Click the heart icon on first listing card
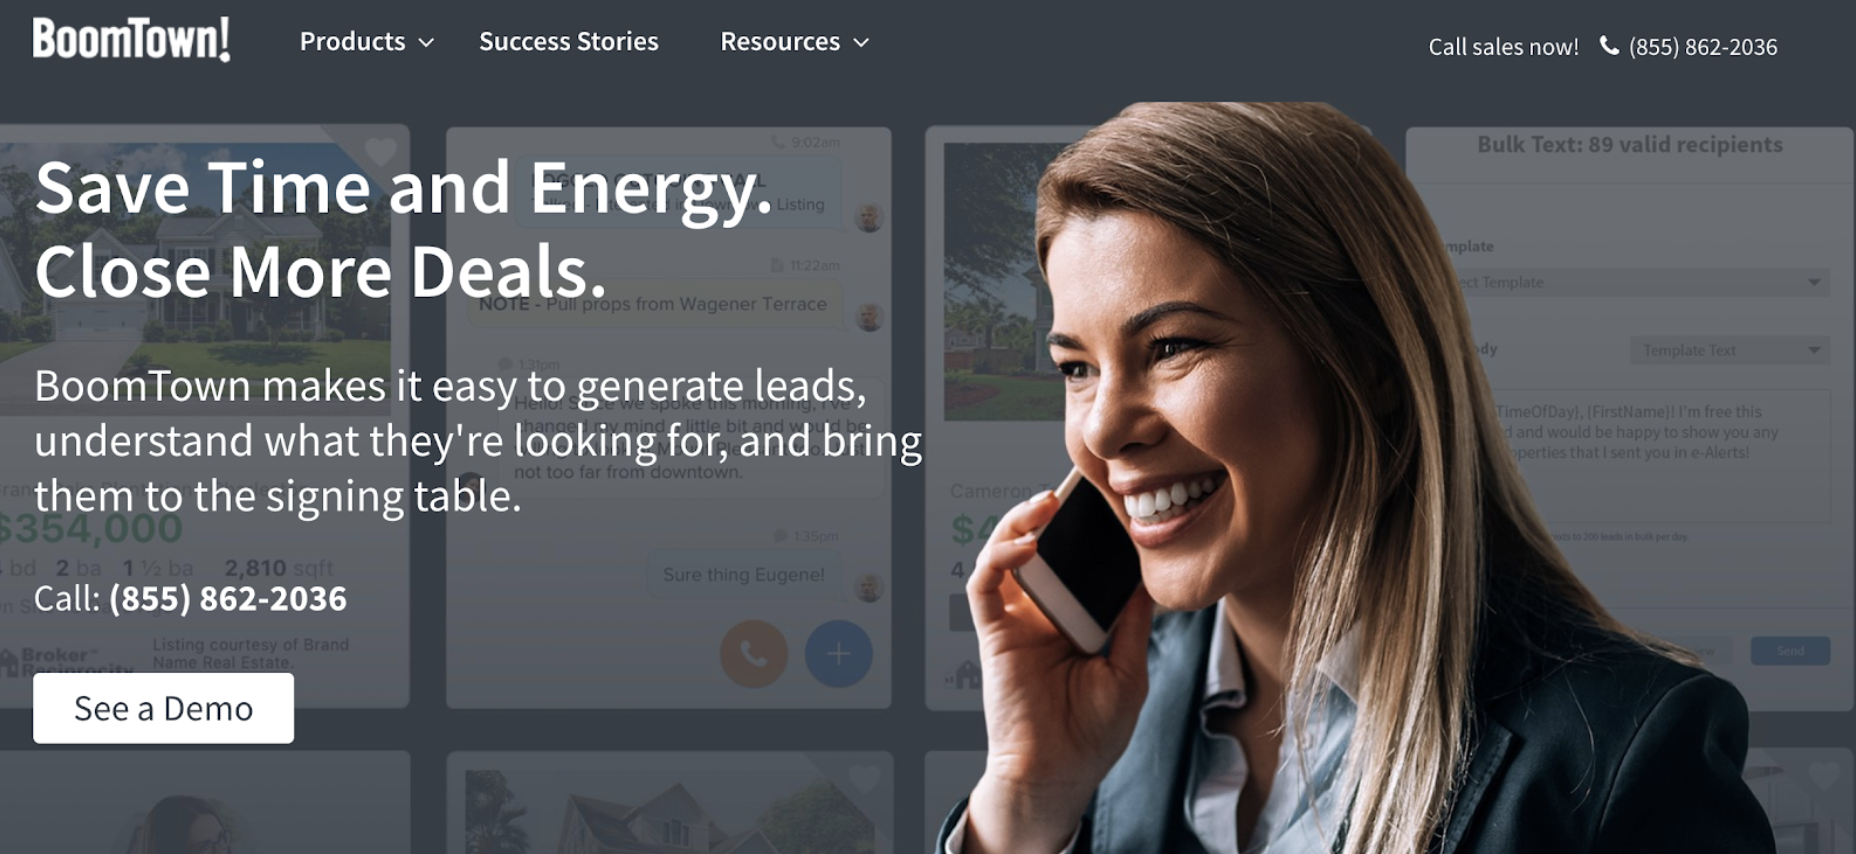This screenshot has width=1856, height=854. (x=380, y=152)
